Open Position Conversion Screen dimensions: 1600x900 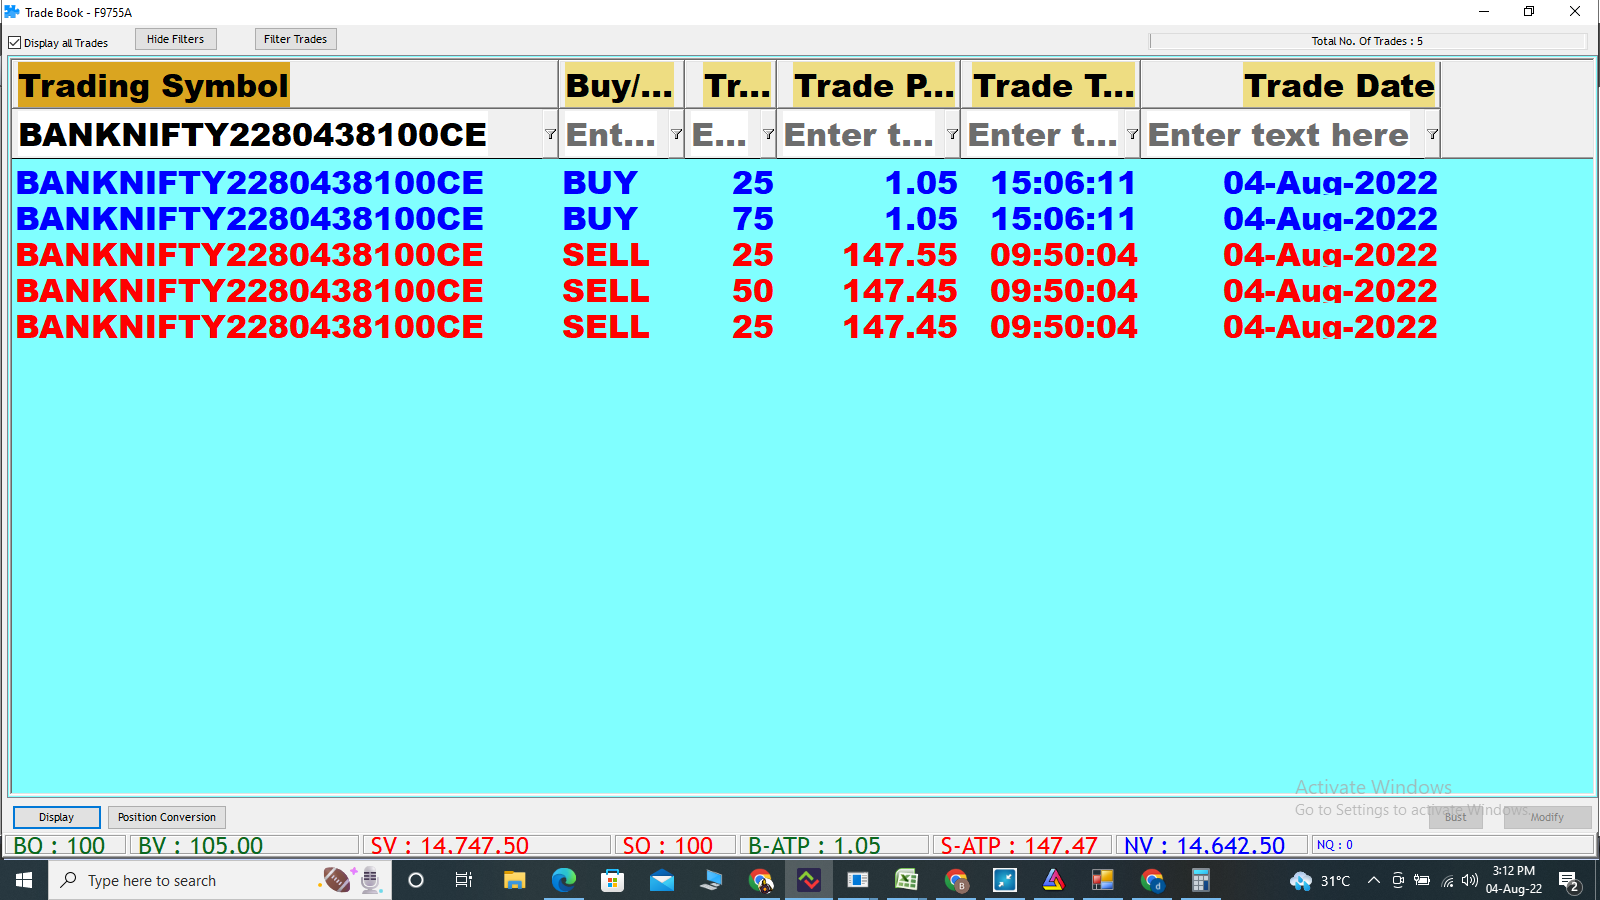167,817
